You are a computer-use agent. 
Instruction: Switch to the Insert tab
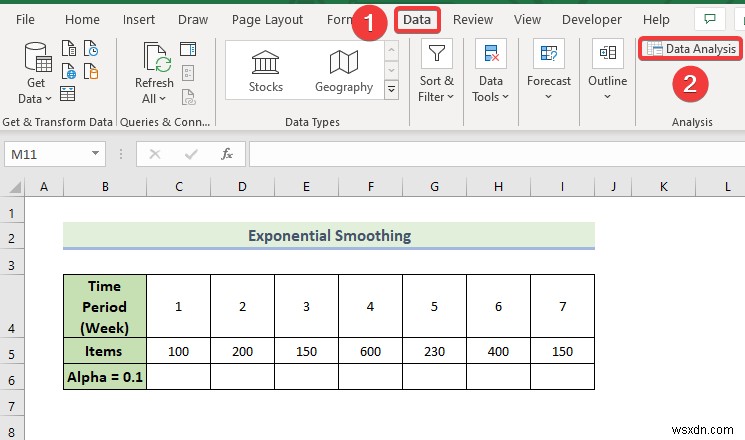(x=139, y=19)
